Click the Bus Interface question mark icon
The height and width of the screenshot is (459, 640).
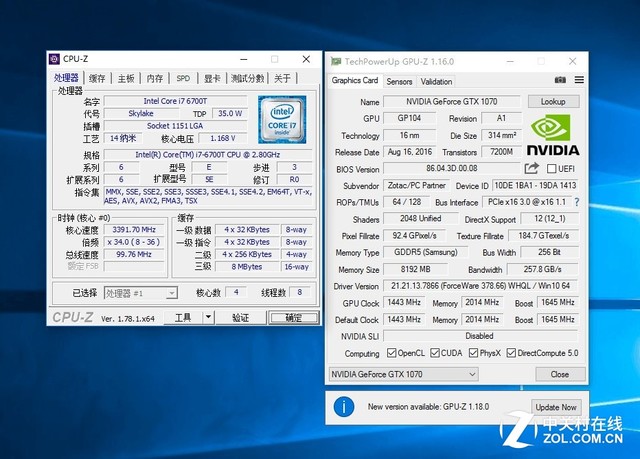(577, 202)
